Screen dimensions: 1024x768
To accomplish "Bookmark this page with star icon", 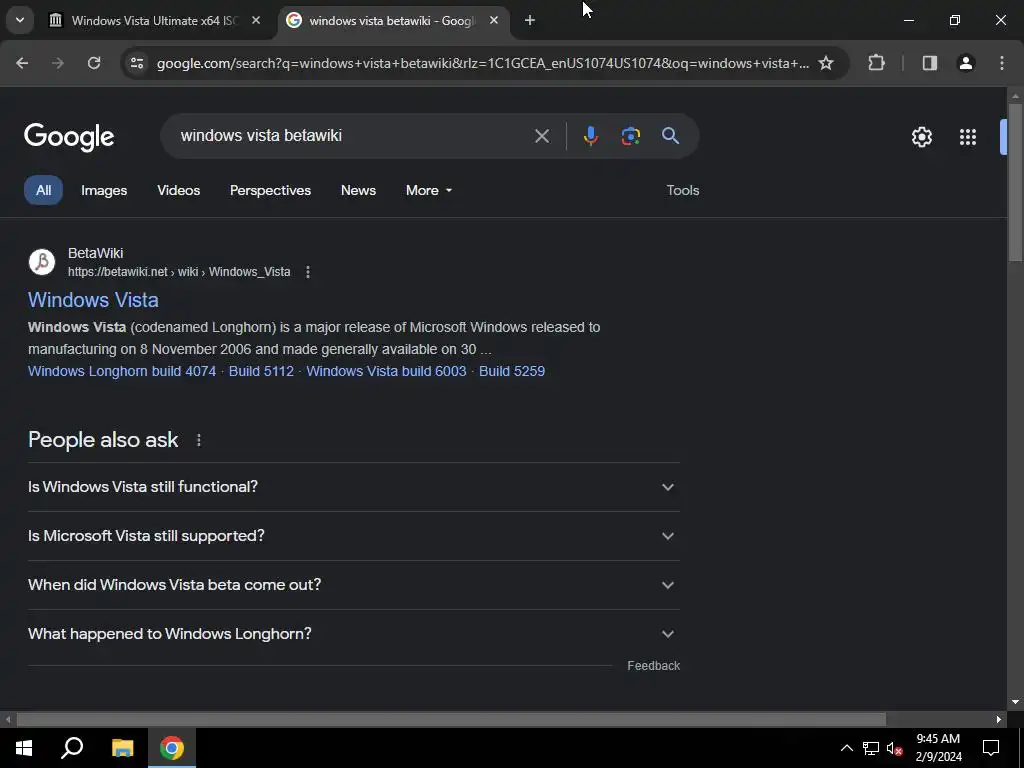I will [826, 63].
